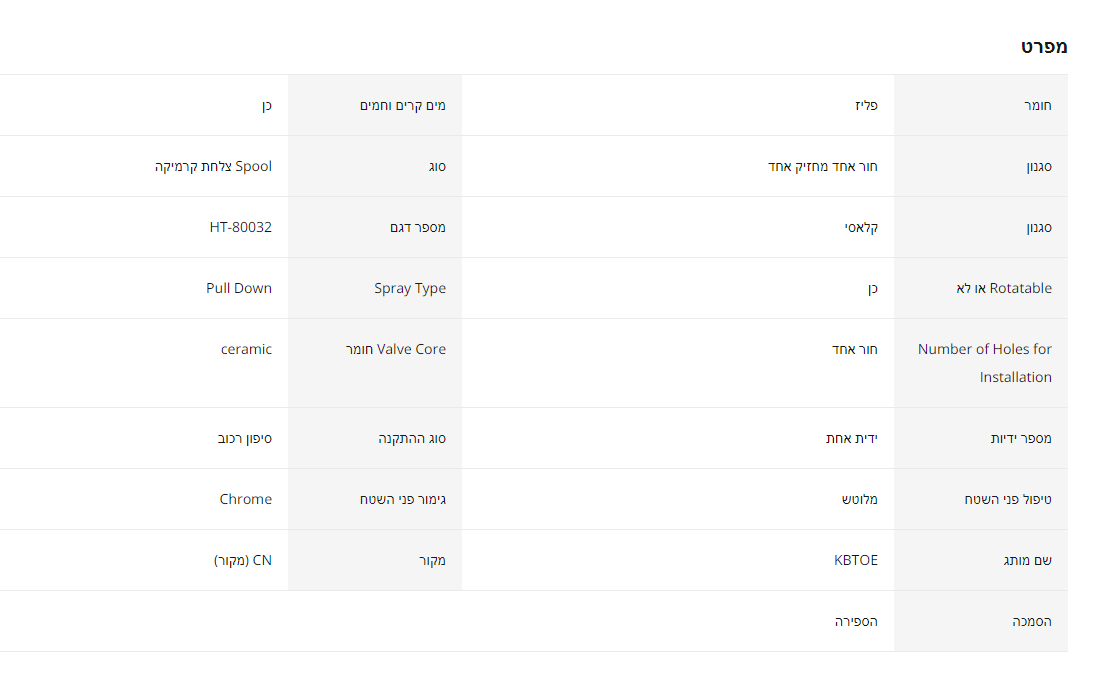The image size is (1106, 679).
Task: Select the מלוטש surface treatment value
Action: coord(859,499)
